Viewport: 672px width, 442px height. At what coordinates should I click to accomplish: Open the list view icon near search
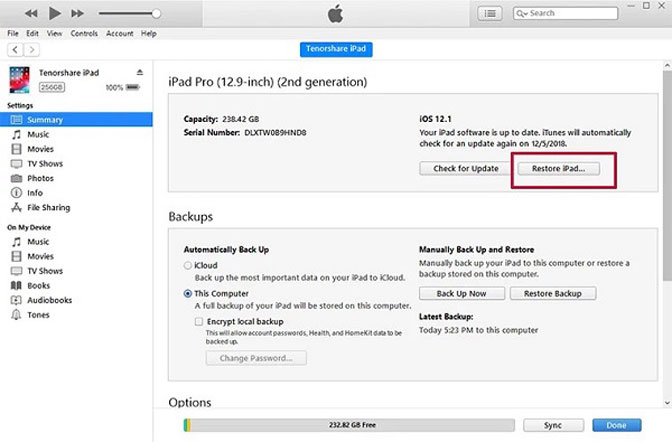point(490,14)
